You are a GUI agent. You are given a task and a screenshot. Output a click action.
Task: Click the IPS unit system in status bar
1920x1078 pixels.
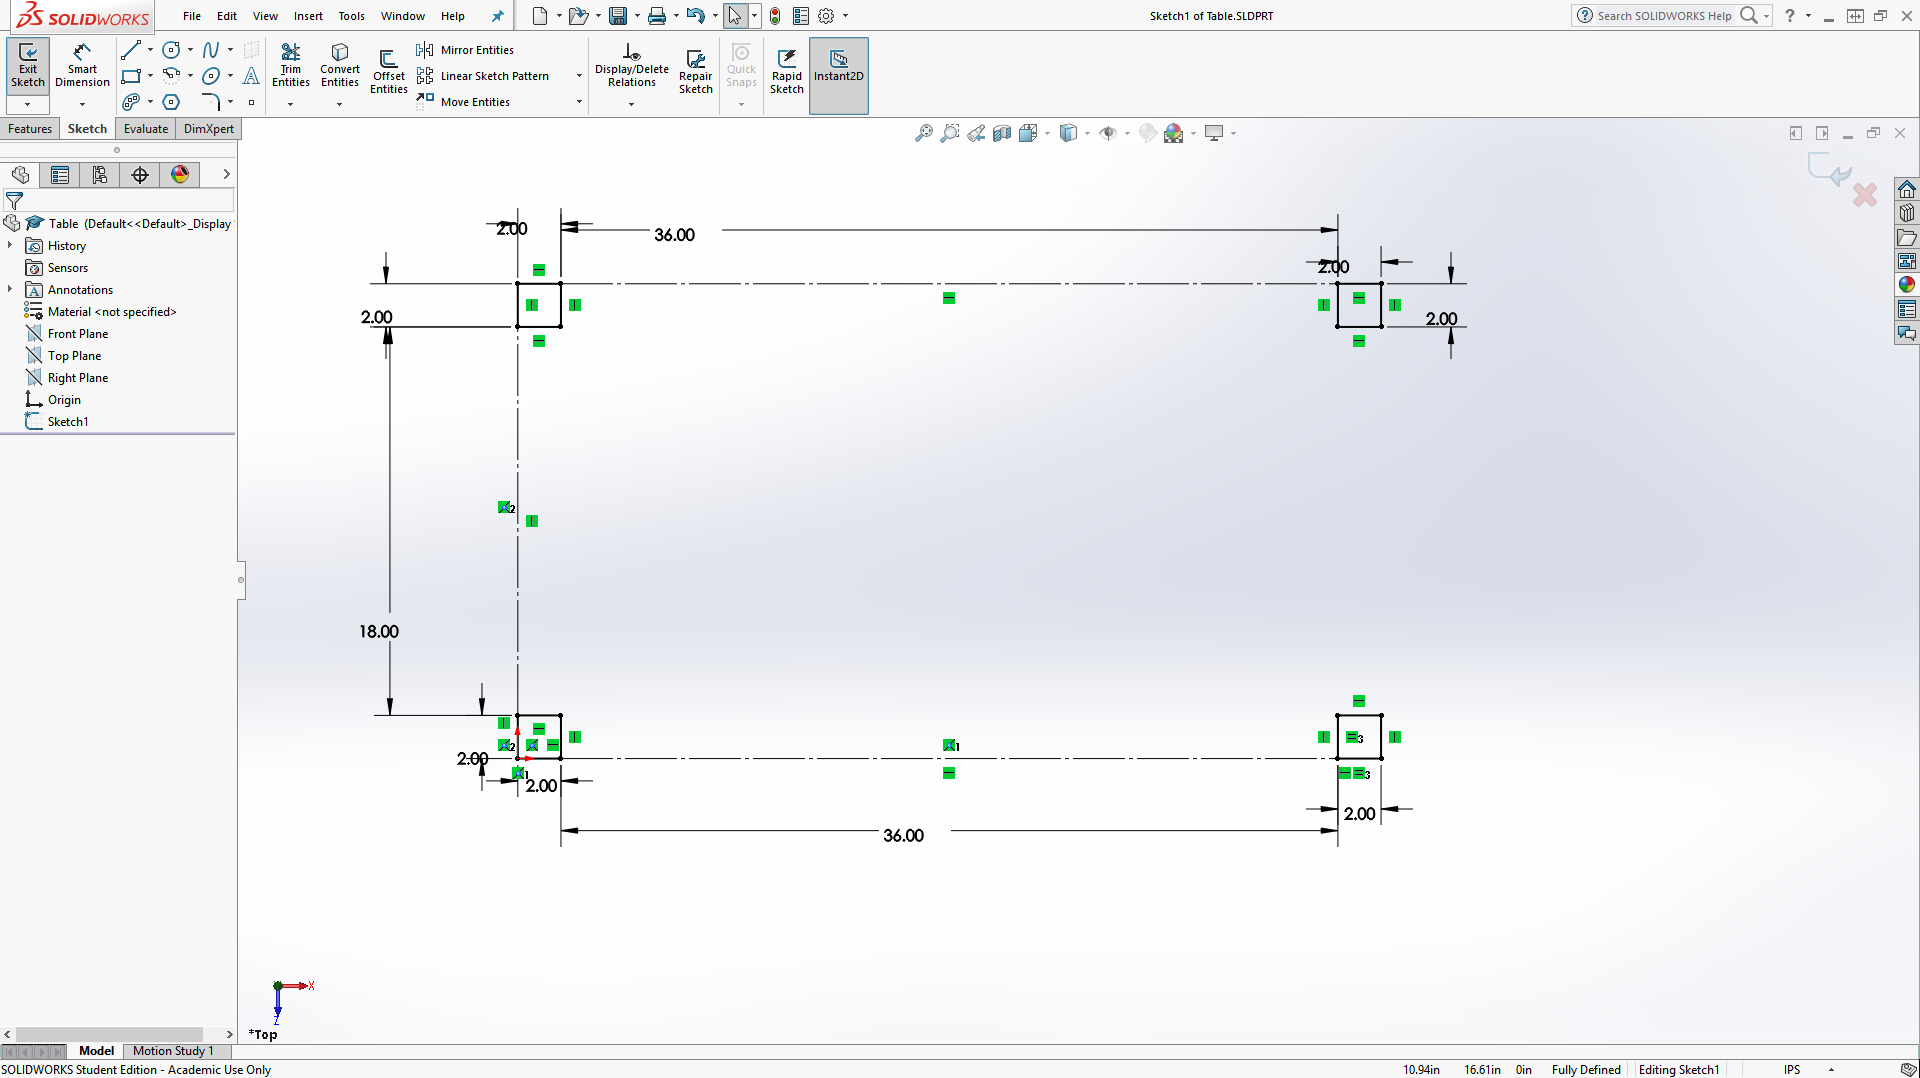coord(1792,1069)
